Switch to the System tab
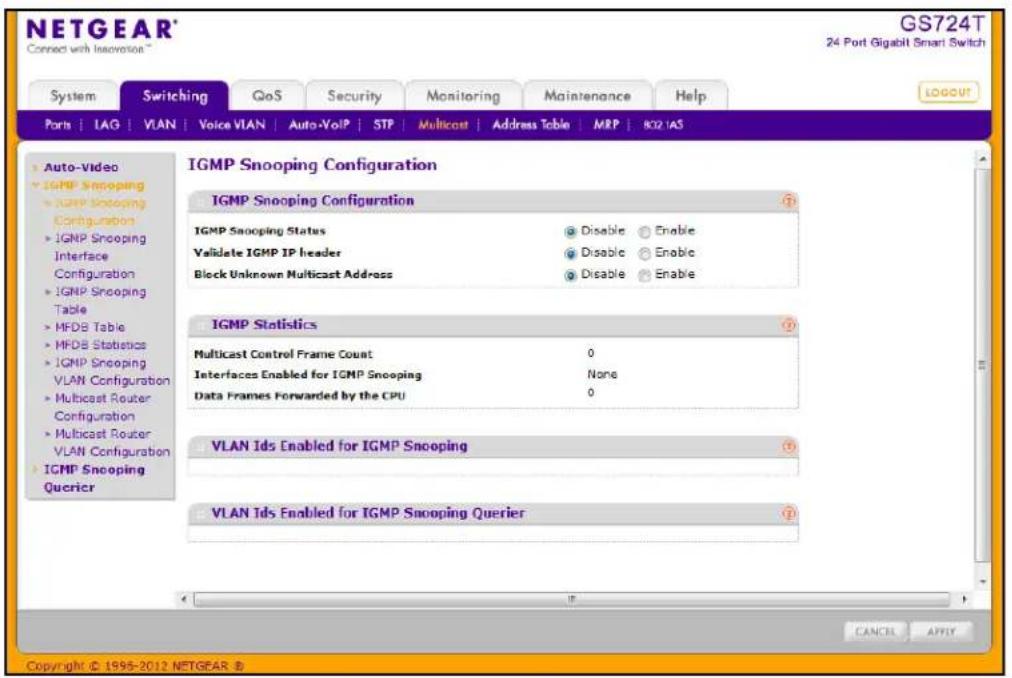 click(x=73, y=96)
